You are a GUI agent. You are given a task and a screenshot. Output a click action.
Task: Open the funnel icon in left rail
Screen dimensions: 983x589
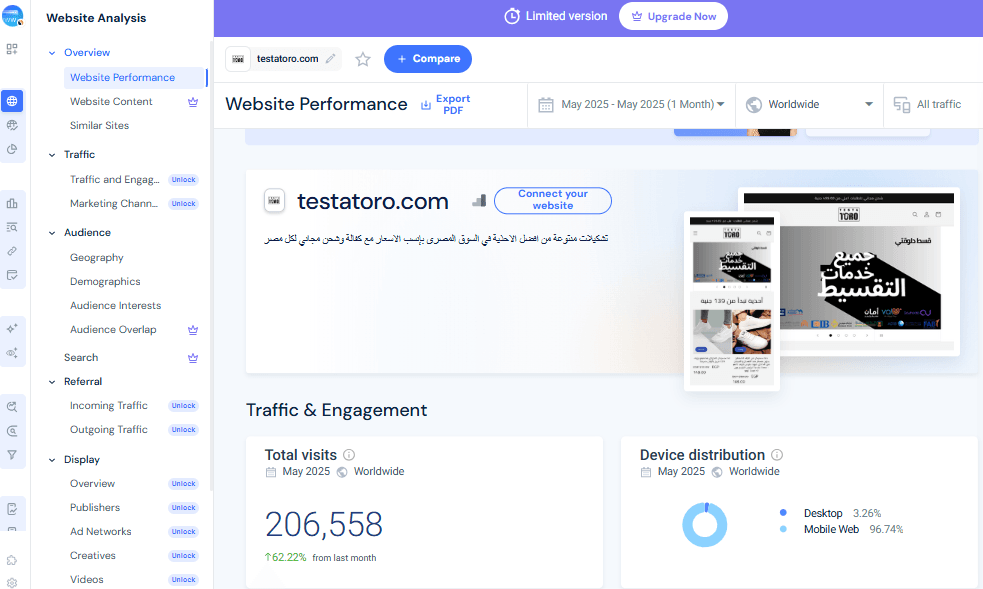(12, 455)
